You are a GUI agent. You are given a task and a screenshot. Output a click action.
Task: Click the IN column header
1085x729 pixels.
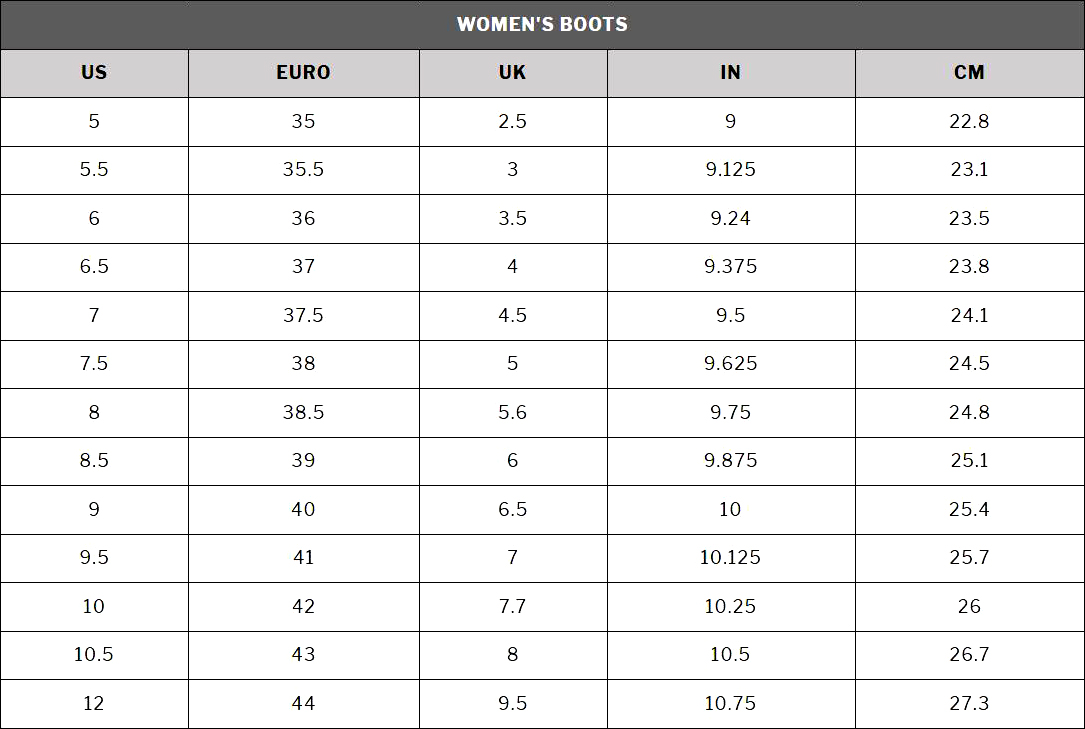click(x=731, y=73)
